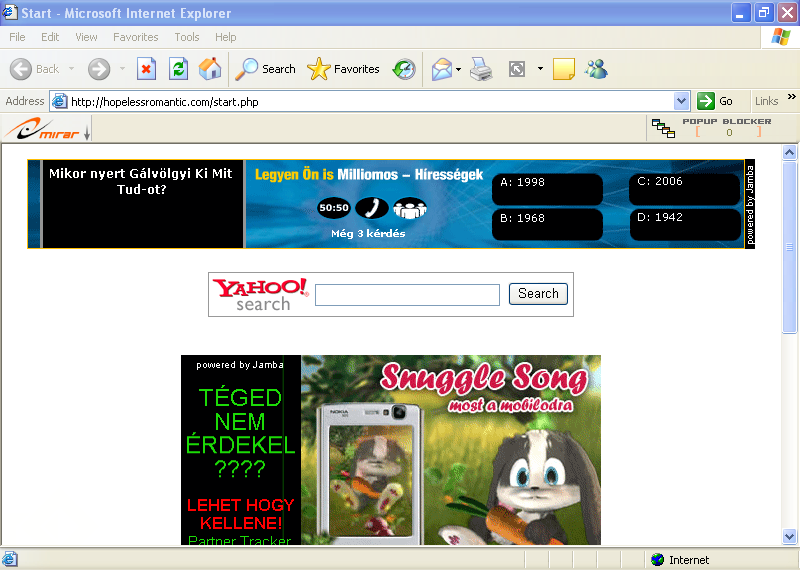
Task: Select the 50:50 lifeline icon
Action: [x=334, y=208]
